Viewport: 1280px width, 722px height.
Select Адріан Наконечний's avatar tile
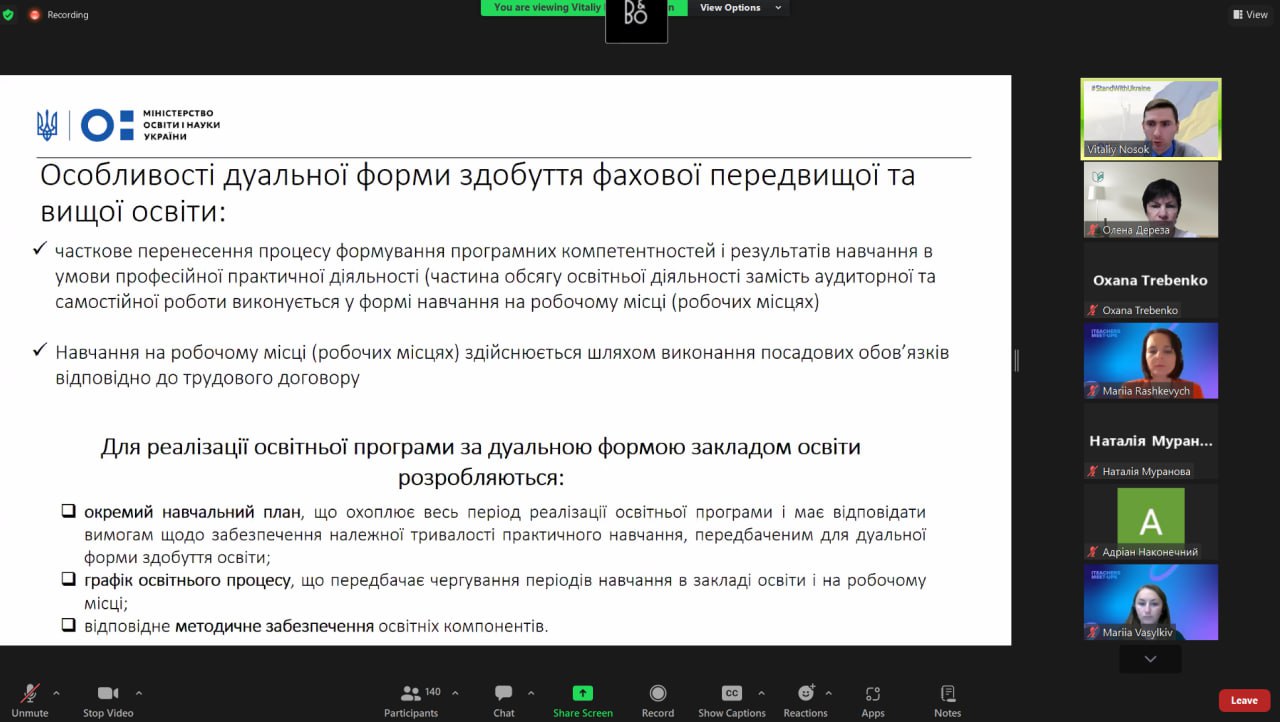tap(1151, 522)
